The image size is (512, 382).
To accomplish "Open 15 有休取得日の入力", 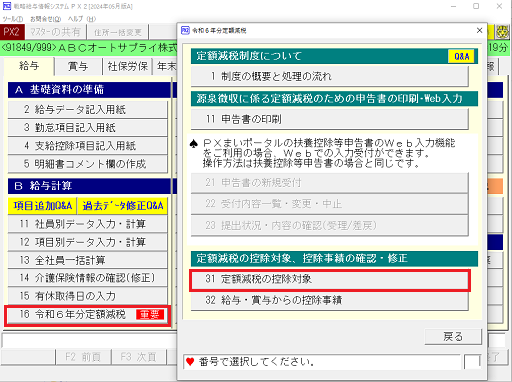I will pyautogui.click(x=87, y=296).
